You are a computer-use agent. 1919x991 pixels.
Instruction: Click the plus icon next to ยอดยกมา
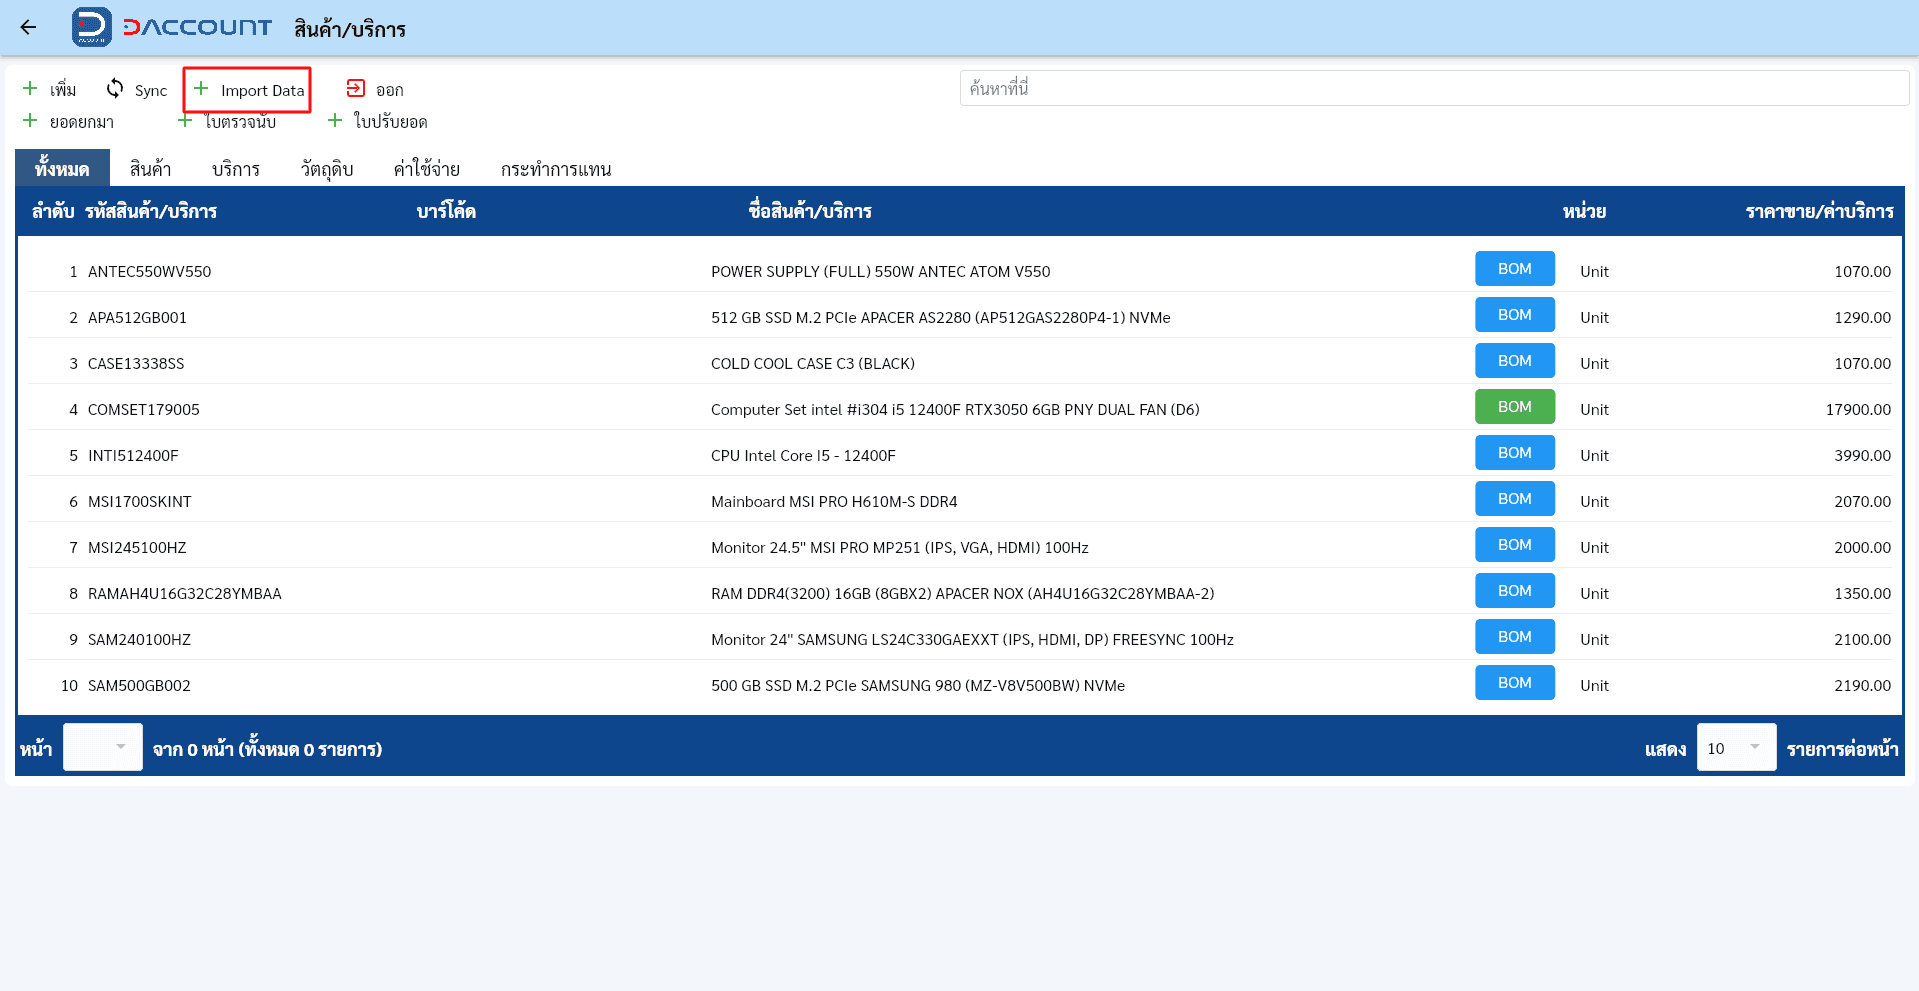click(30, 120)
